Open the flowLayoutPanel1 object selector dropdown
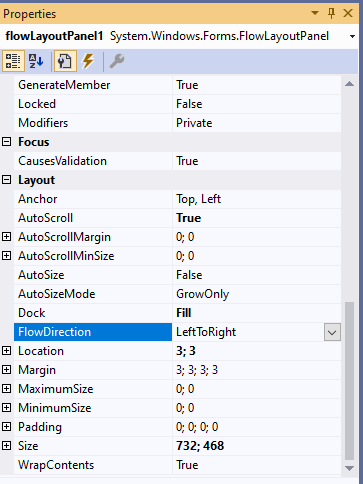363x484 pixels. (352, 36)
